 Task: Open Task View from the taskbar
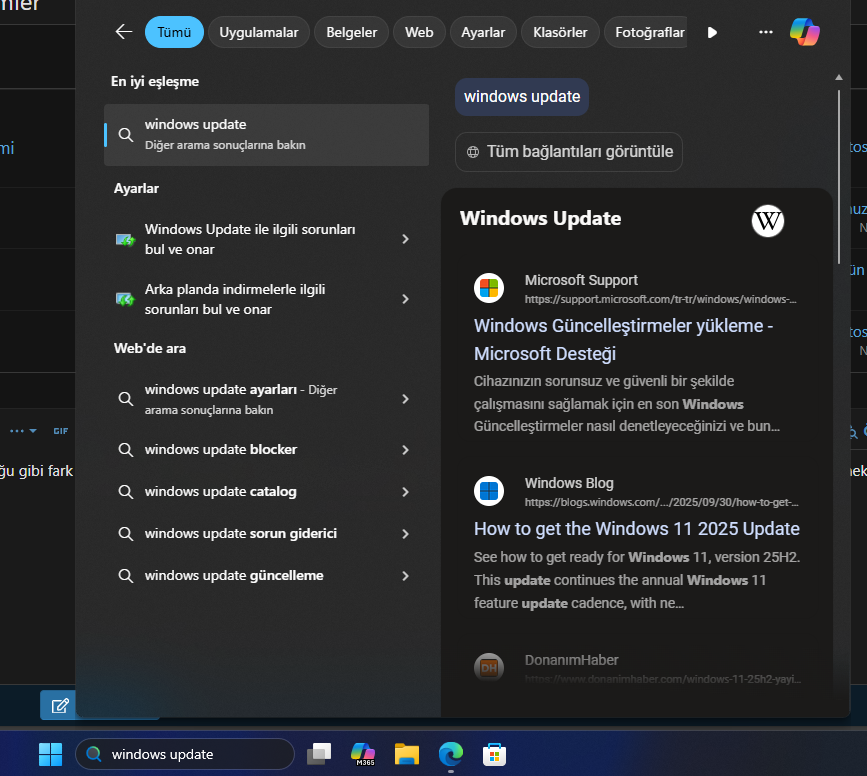[x=319, y=754]
